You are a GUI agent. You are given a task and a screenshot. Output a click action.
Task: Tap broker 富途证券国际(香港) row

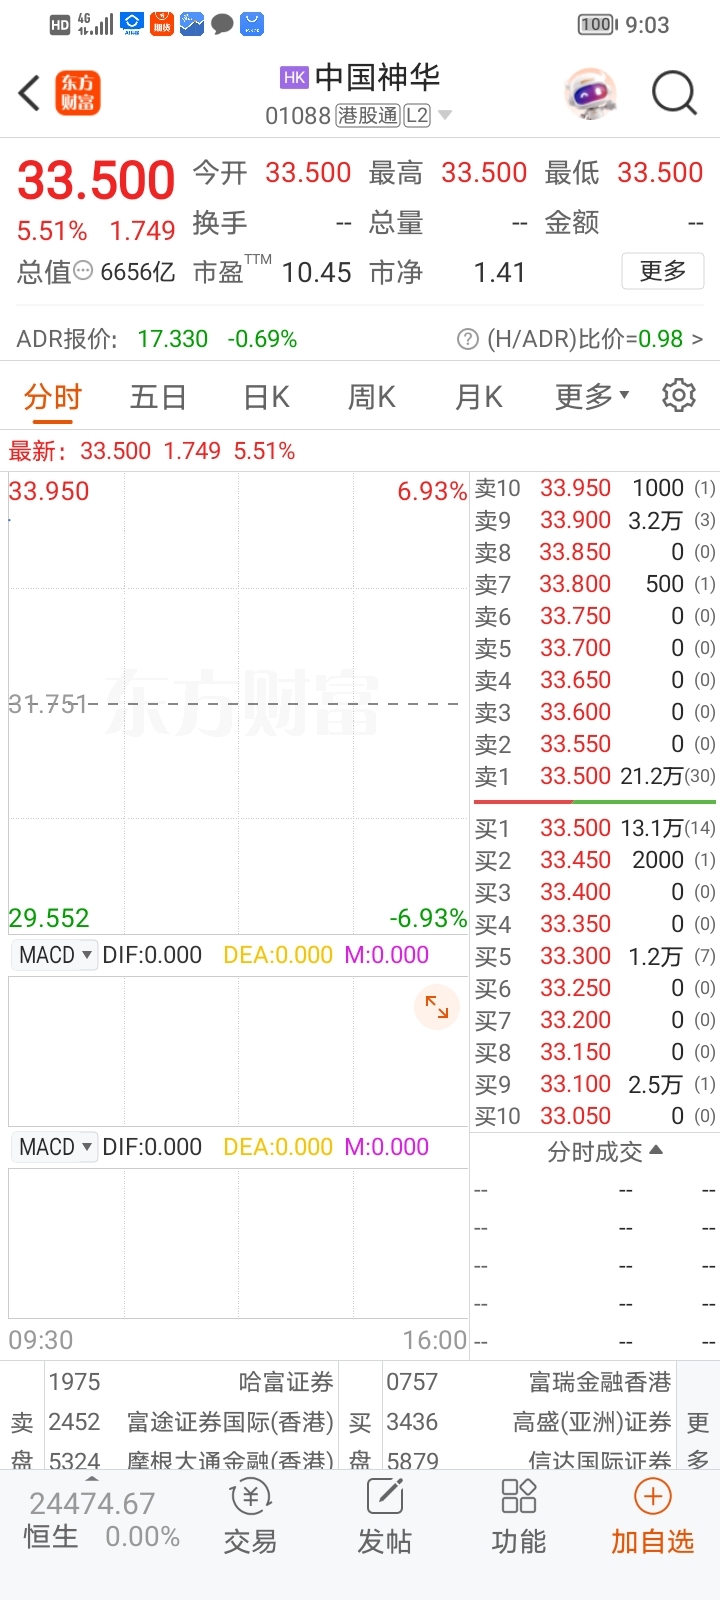click(190, 1422)
